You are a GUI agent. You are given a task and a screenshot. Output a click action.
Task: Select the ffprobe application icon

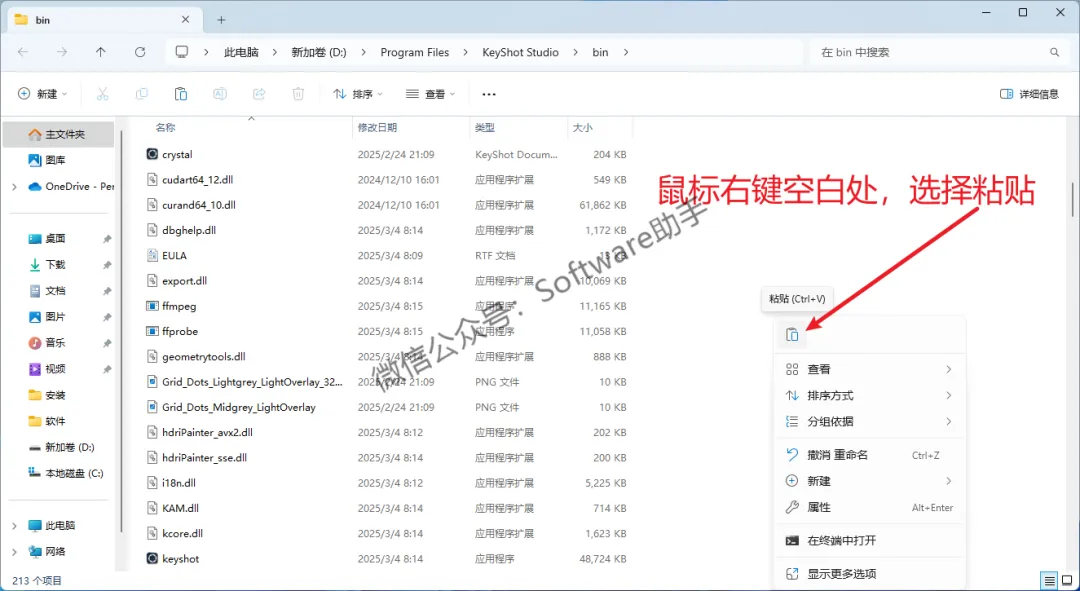[152, 331]
